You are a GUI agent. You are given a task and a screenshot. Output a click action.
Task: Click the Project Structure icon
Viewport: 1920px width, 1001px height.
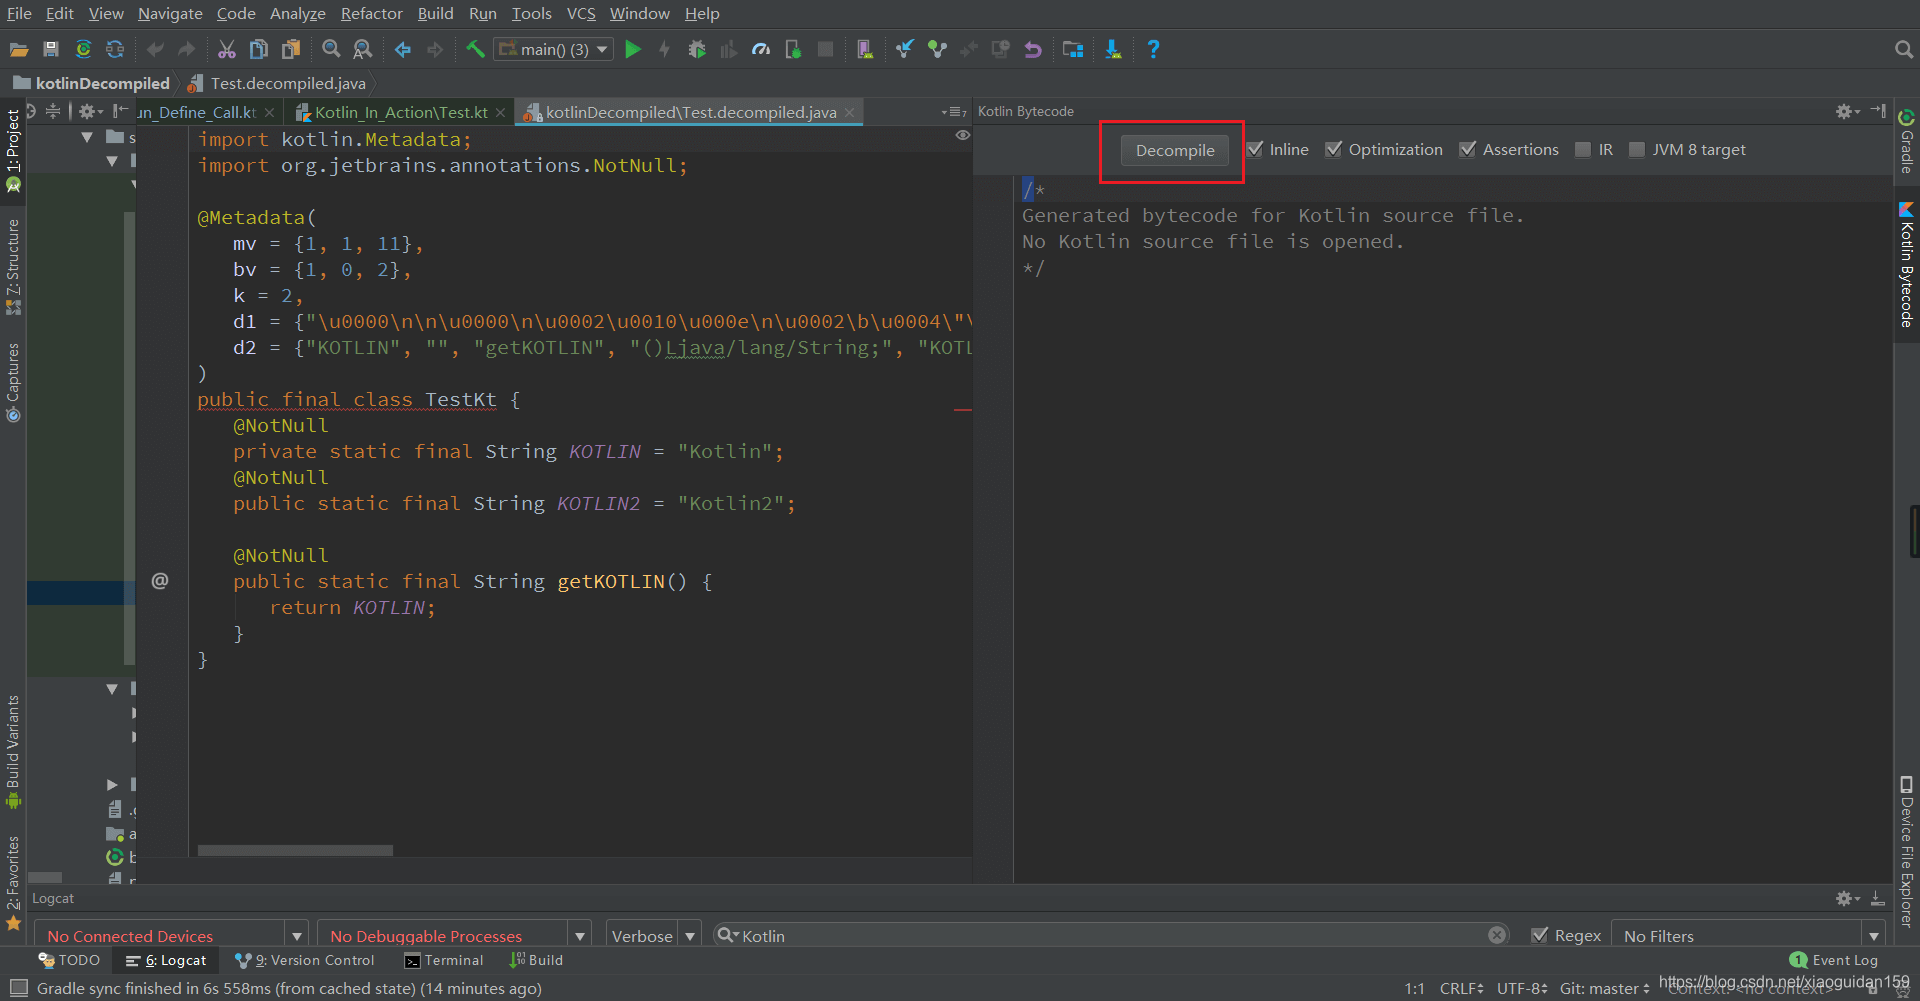[1073, 49]
